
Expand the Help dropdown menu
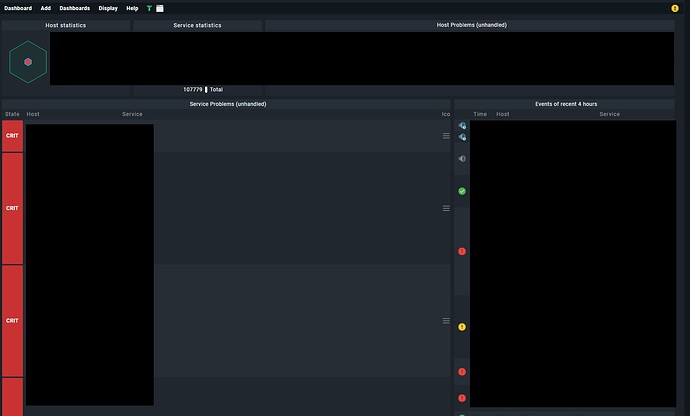[x=132, y=8]
